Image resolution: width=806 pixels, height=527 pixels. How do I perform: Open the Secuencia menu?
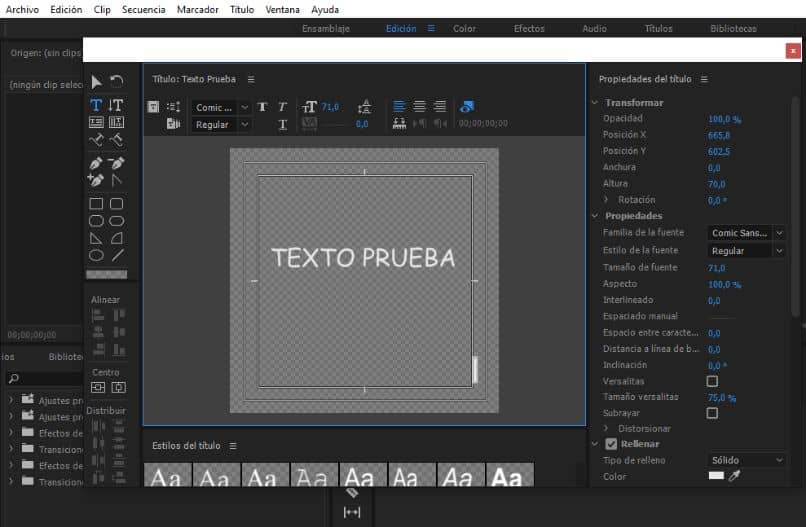(143, 9)
